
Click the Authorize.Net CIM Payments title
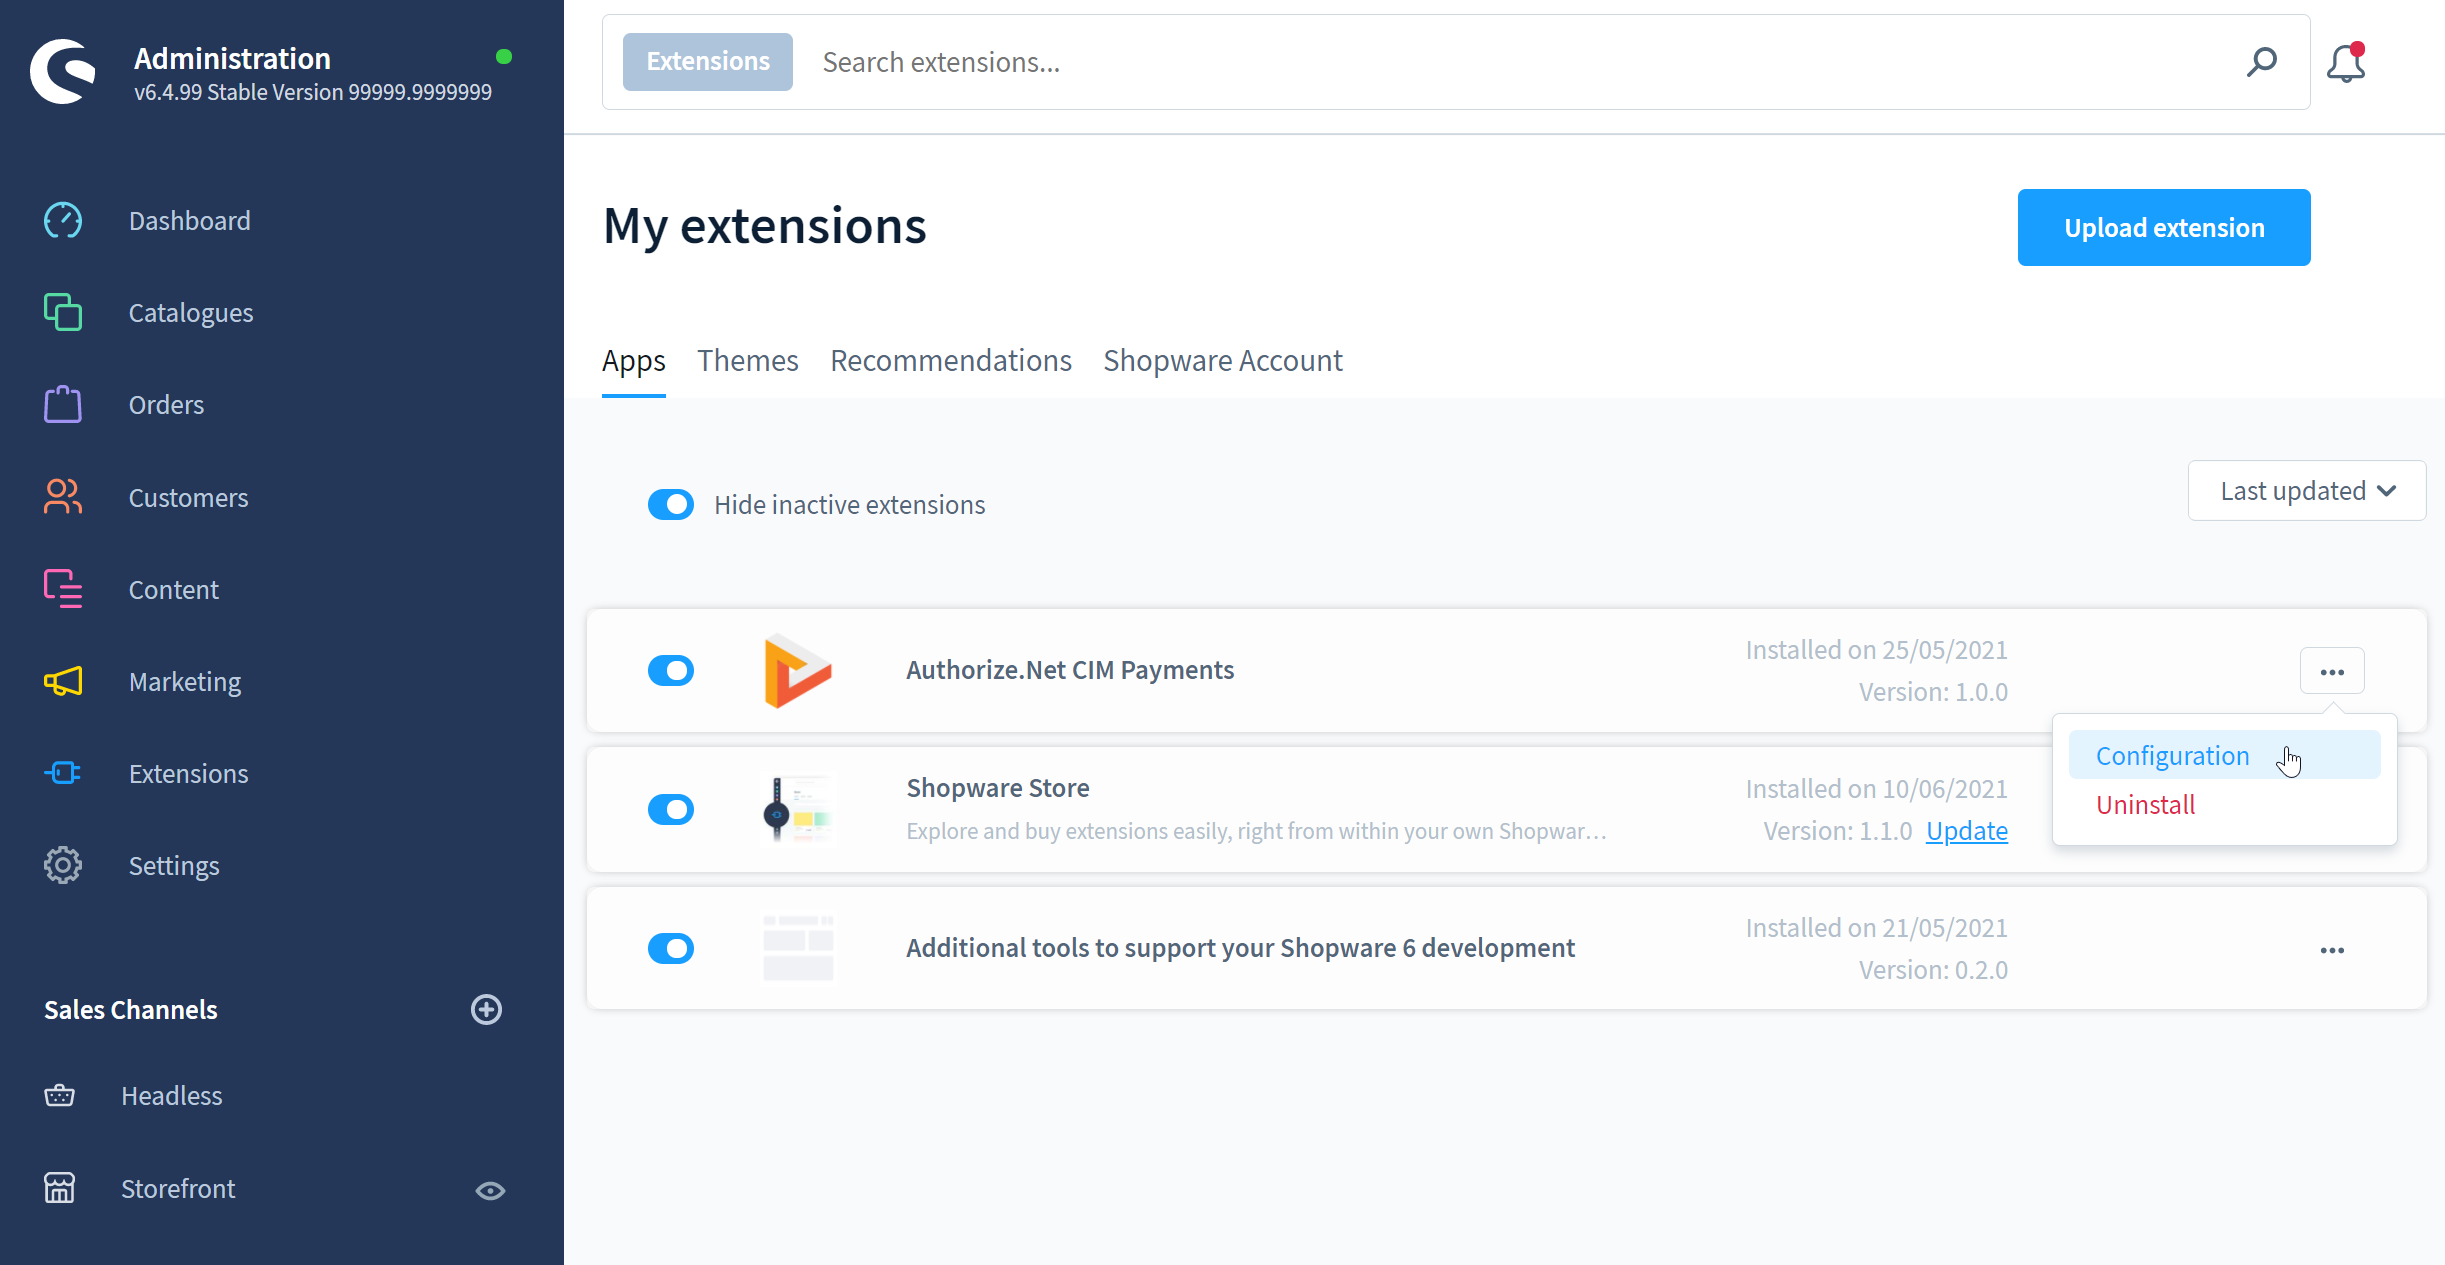pyautogui.click(x=1070, y=670)
